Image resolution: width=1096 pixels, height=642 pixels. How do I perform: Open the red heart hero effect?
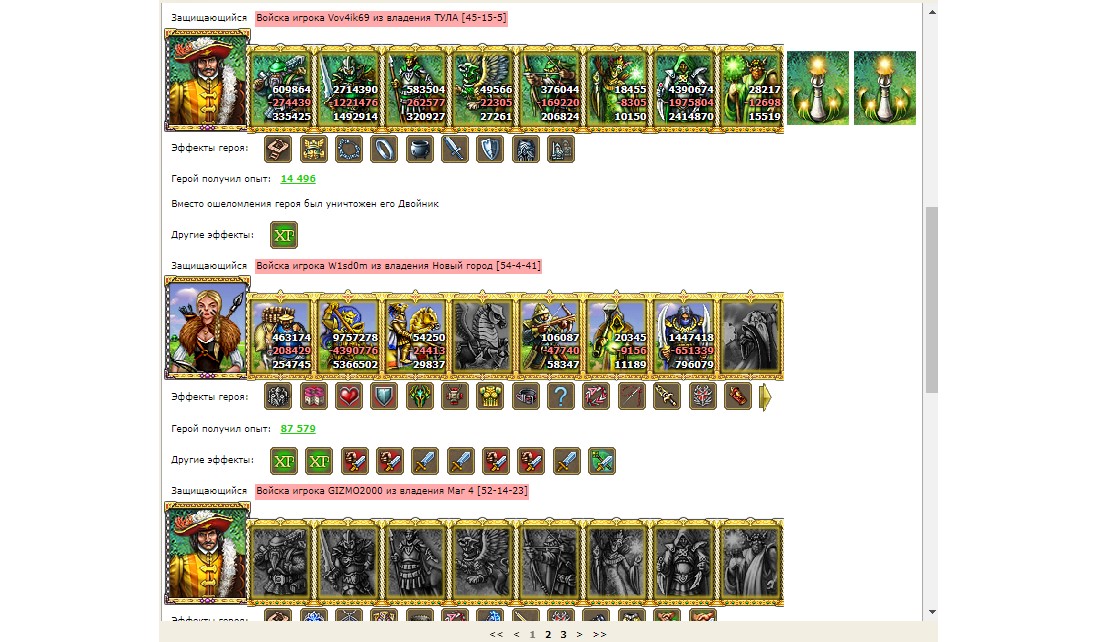pyautogui.click(x=349, y=397)
